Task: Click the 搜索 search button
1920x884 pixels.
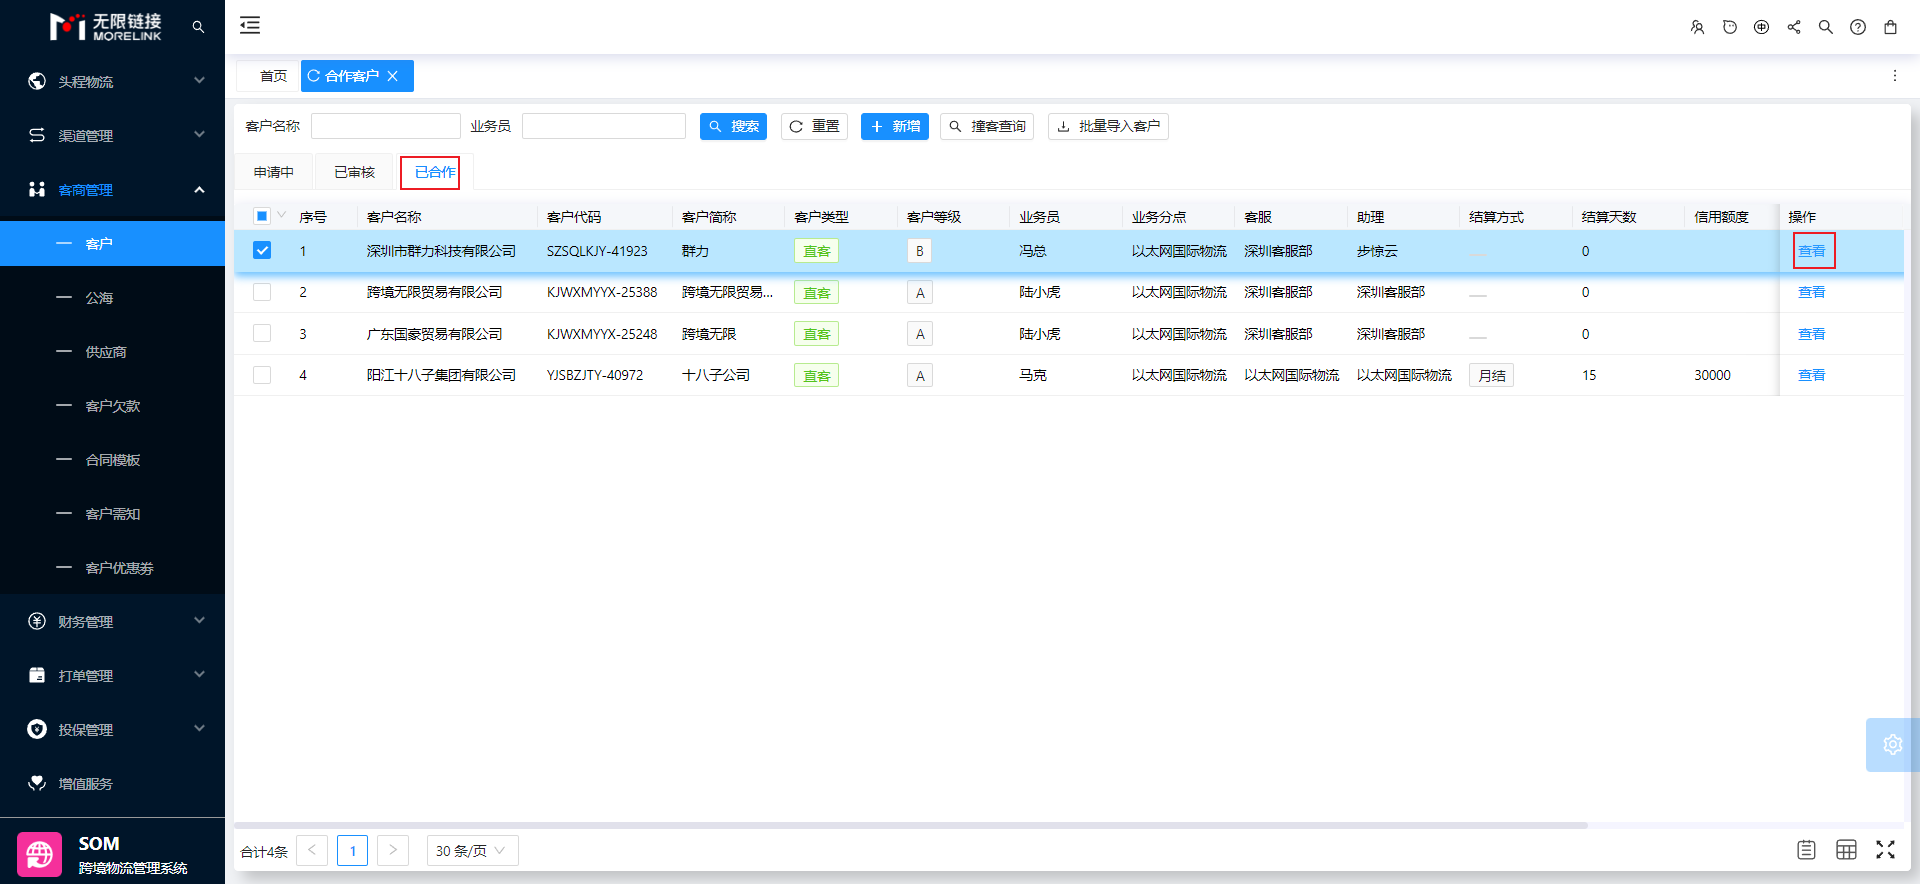Action: coord(733,126)
